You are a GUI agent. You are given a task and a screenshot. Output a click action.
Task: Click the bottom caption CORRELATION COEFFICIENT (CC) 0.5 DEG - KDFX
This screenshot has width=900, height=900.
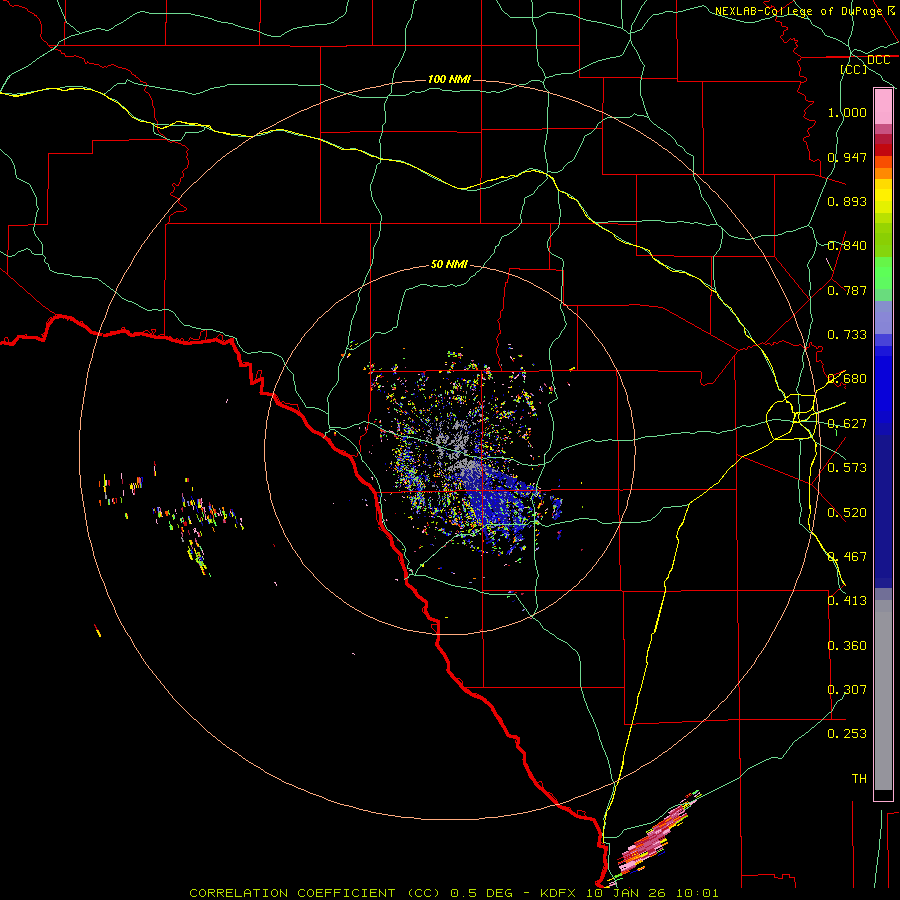(382, 893)
